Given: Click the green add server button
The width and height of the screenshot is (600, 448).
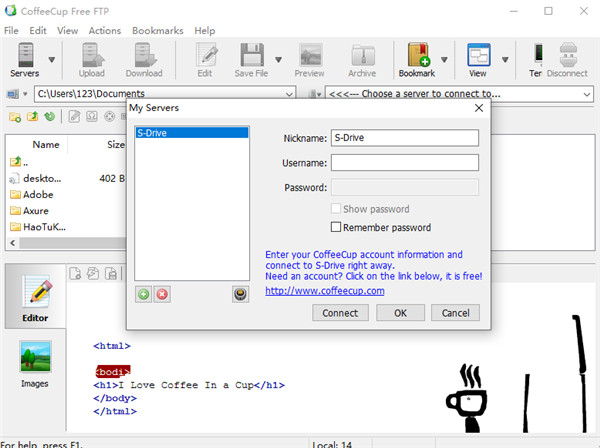Looking at the screenshot, I should [x=143, y=294].
